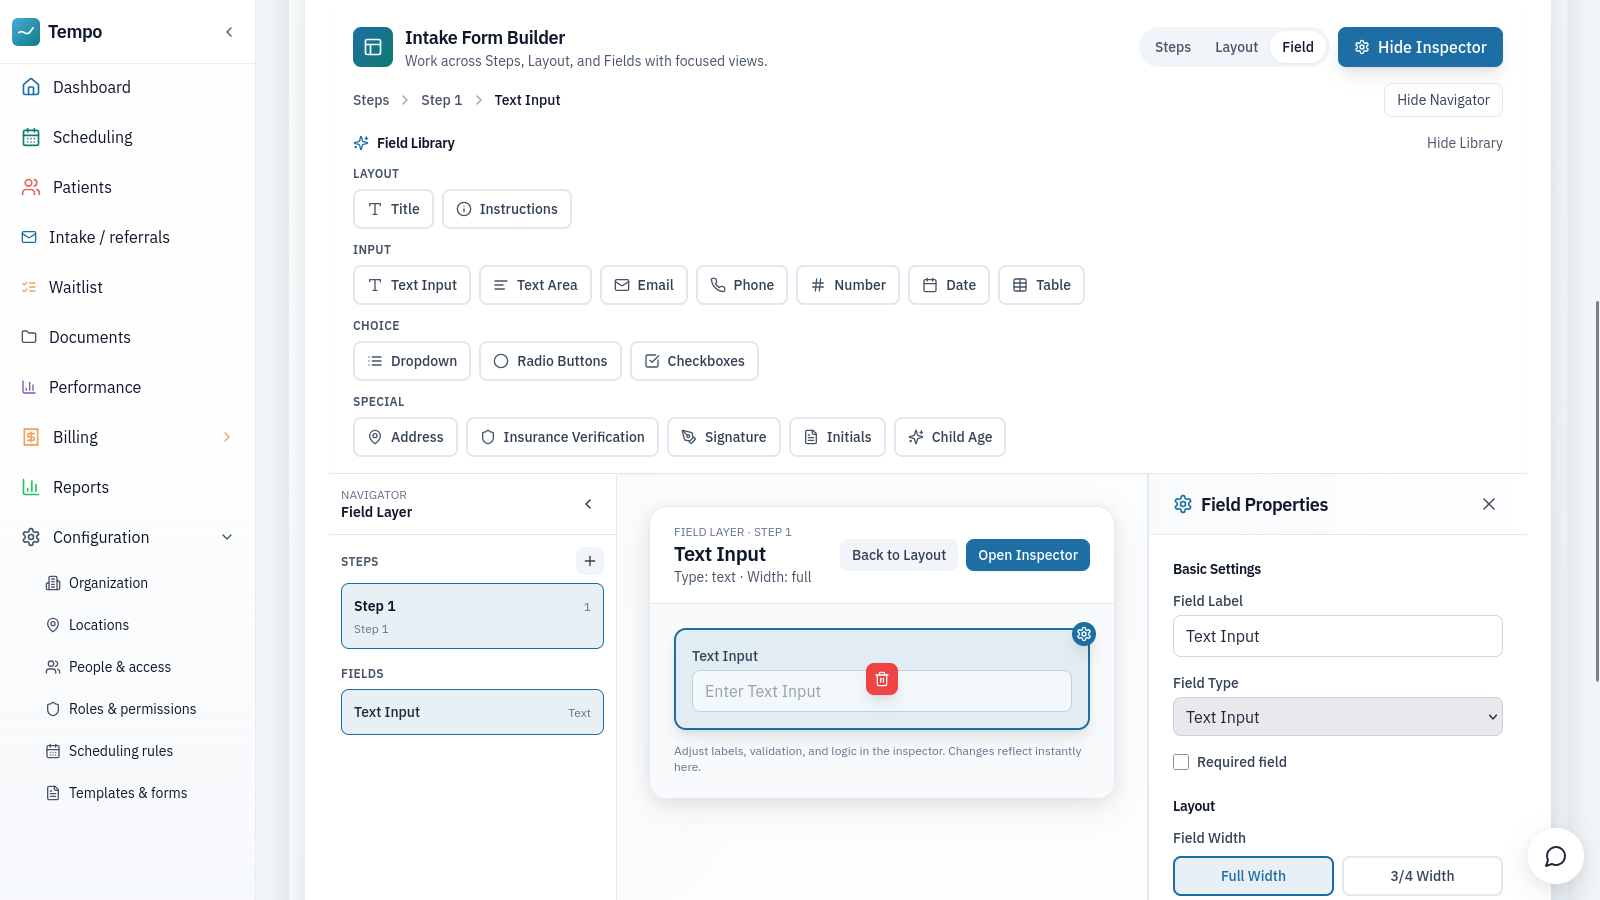The height and width of the screenshot is (900, 1600).
Task: Add an Instructions layout field
Action: pyautogui.click(x=507, y=209)
